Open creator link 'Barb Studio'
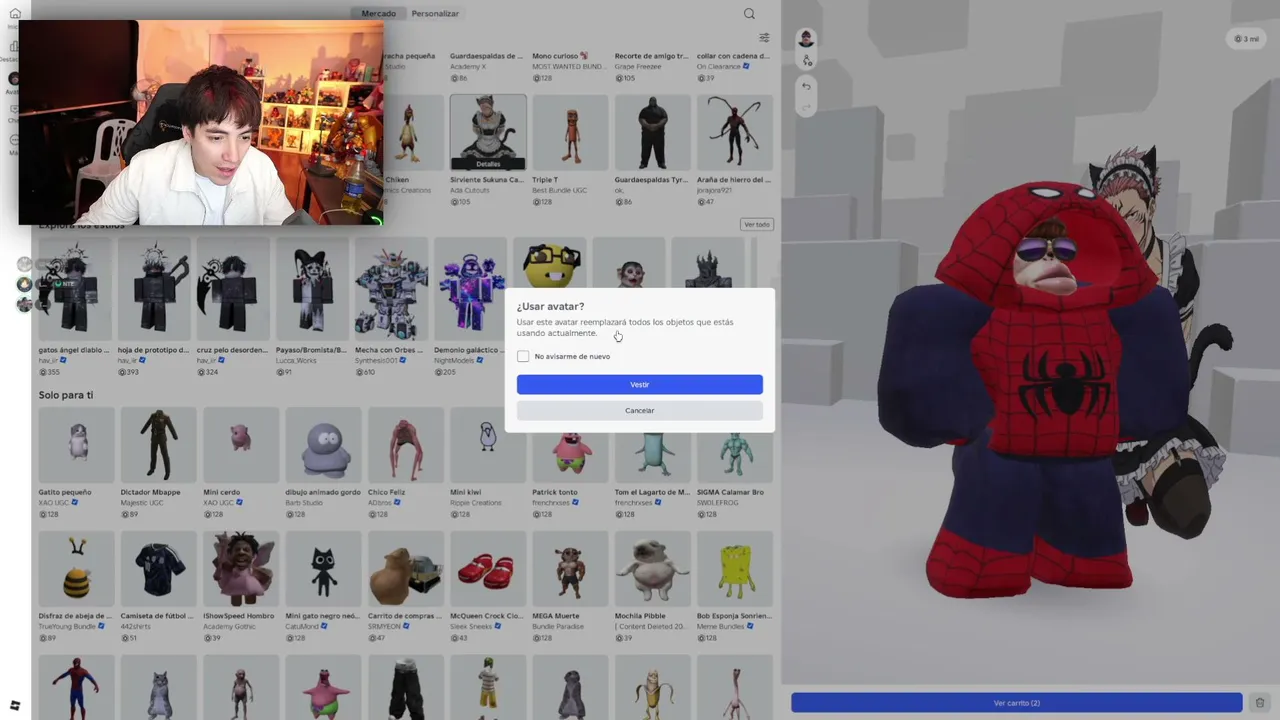The width and height of the screenshot is (1280, 720). [x=304, y=503]
